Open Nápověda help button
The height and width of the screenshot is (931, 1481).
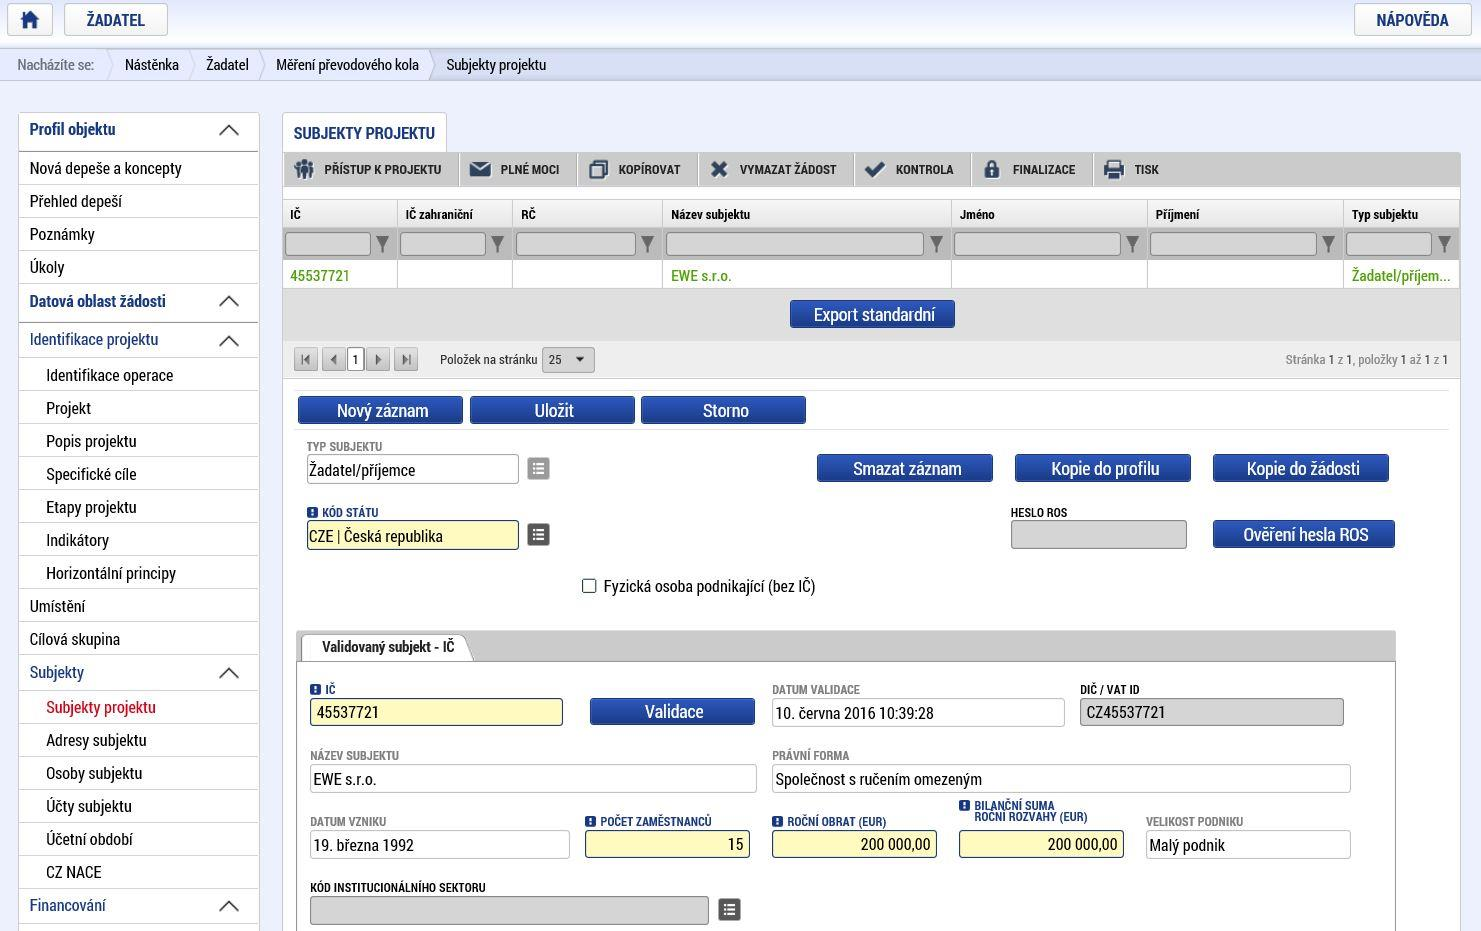point(1412,19)
